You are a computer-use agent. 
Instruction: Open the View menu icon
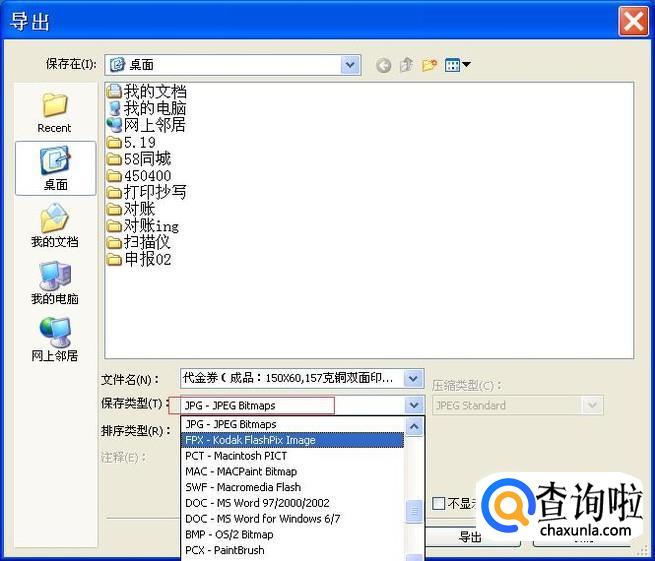[457, 65]
